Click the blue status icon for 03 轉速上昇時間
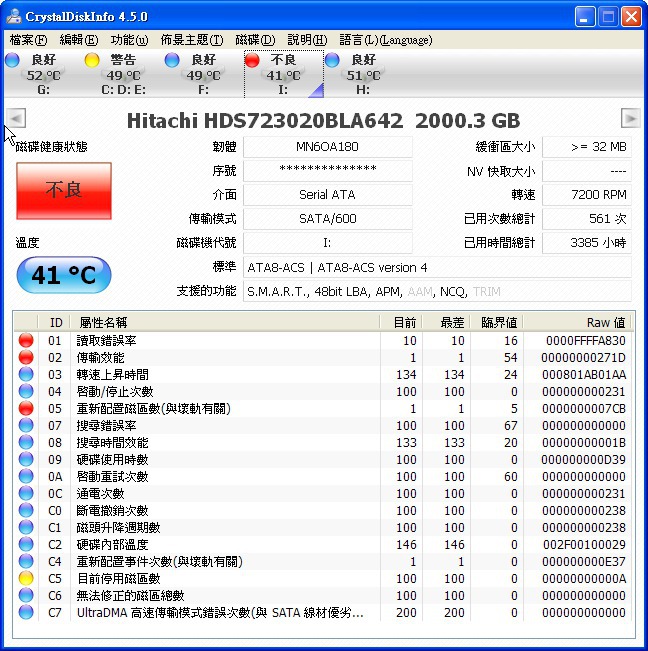648x651 pixels. point(26,374)
